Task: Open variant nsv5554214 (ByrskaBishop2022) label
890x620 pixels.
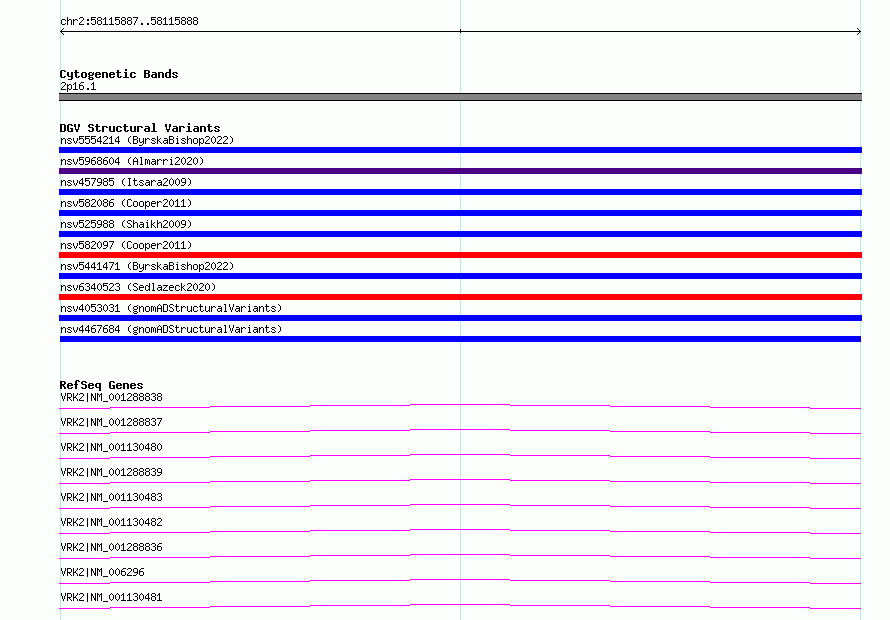Action: pyautogui.click(x=147, y=140)
